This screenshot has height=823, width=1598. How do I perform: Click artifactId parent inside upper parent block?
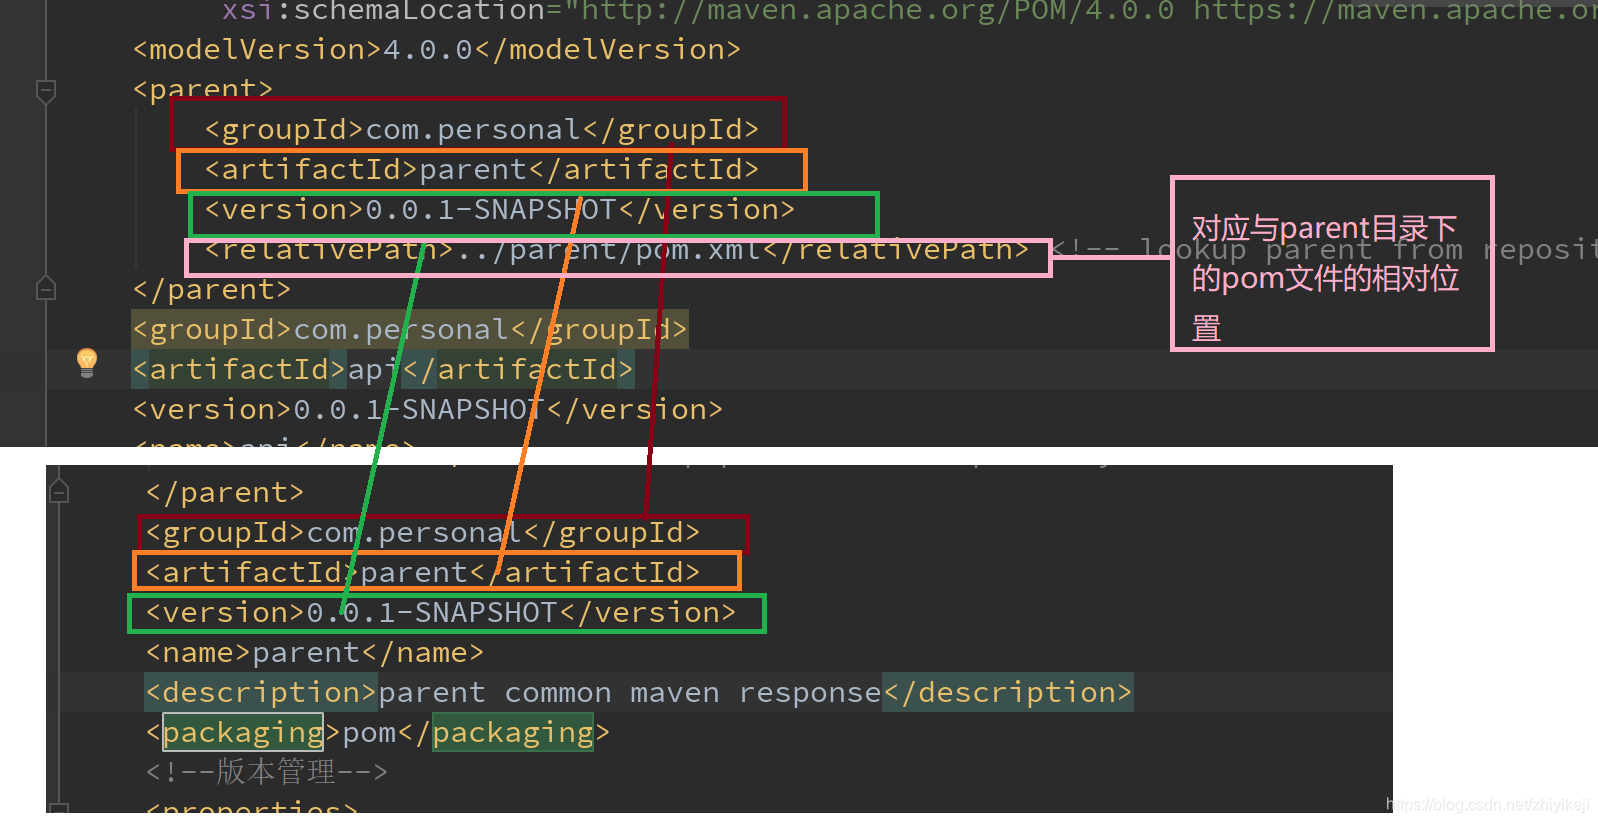tap(482, 170)
